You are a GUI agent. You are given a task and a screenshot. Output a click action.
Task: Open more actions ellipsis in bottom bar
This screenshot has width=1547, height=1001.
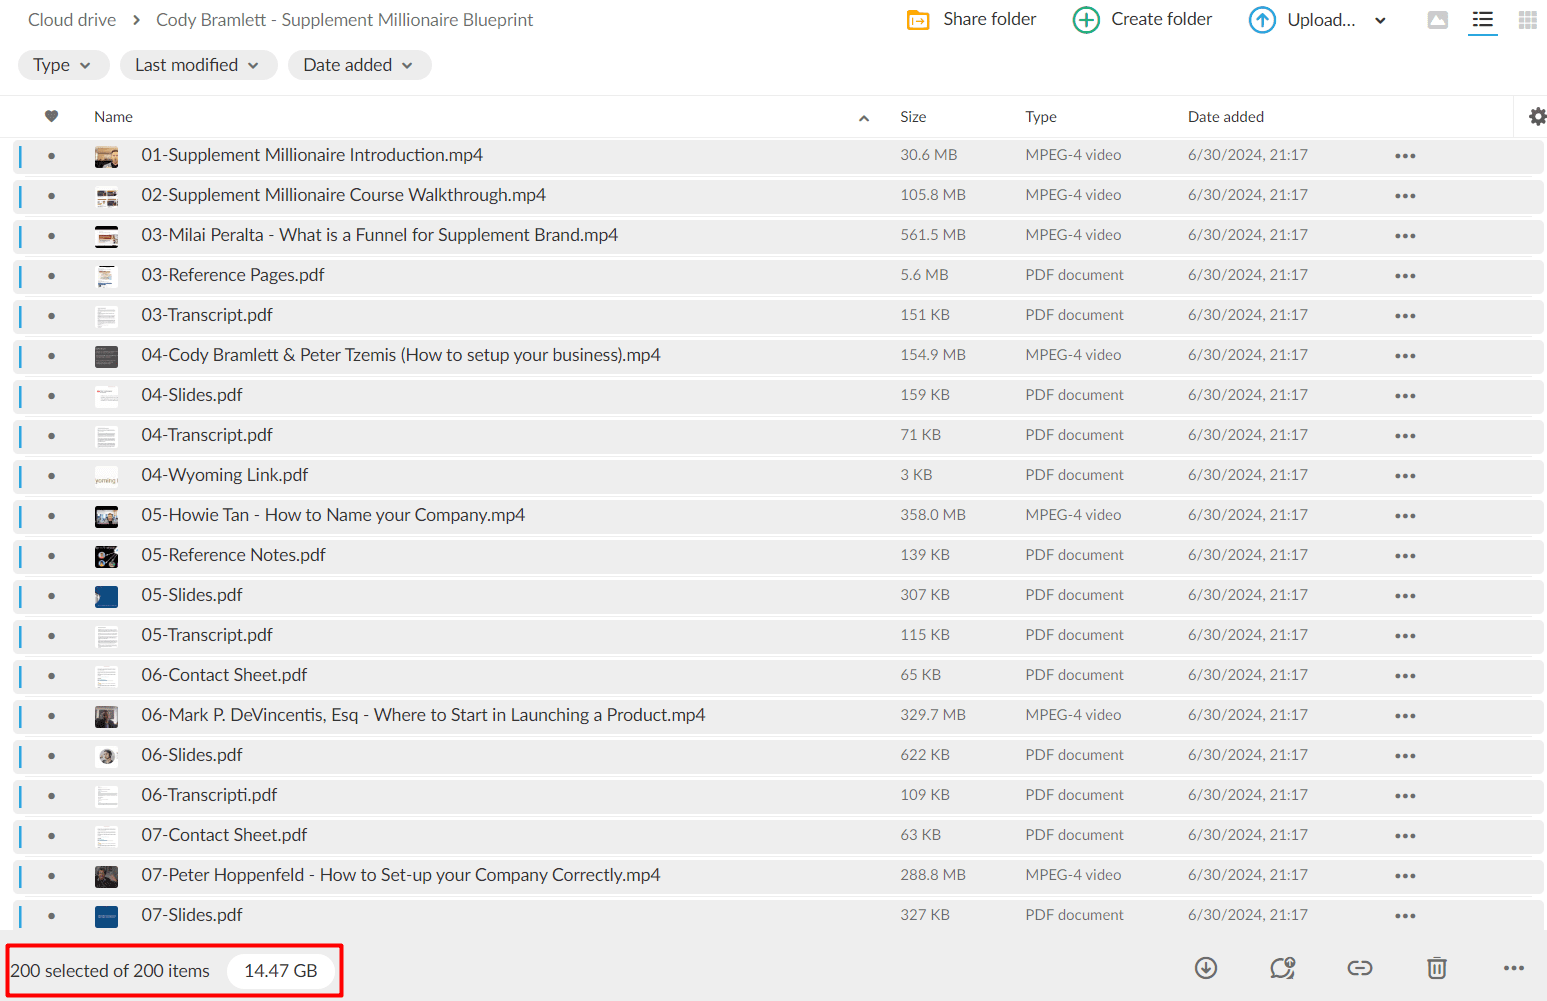[1514, 968]
